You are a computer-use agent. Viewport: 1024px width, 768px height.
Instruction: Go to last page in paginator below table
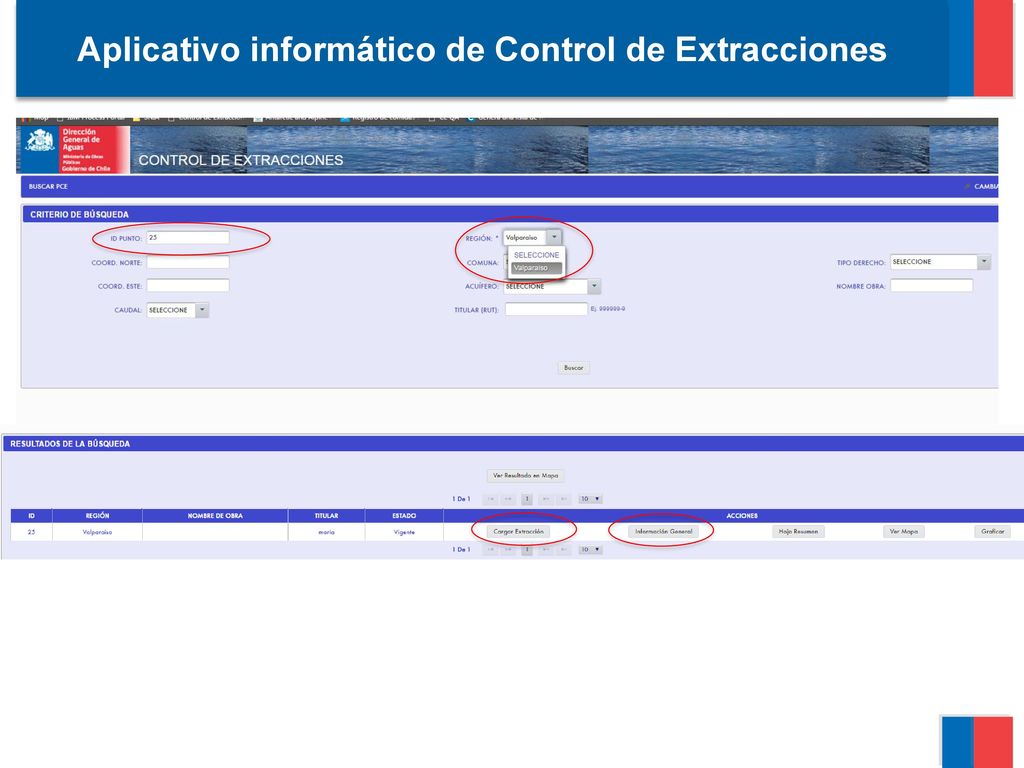click(564, 550)
